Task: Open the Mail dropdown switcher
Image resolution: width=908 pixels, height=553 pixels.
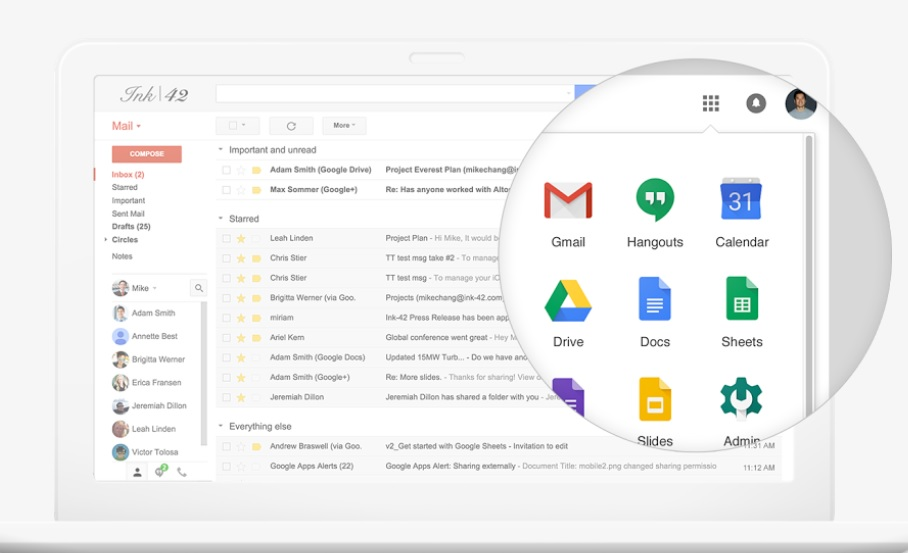Action: (x=126, y=126)
